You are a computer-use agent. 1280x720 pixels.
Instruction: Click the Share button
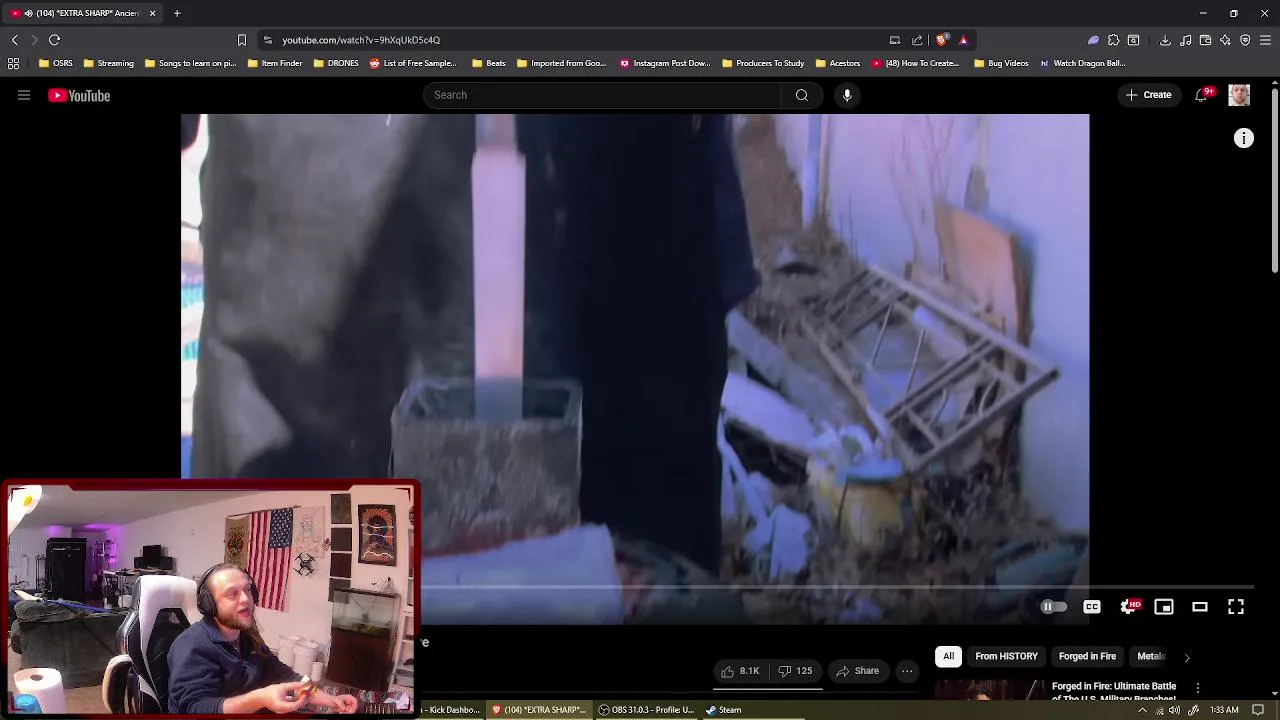pyautogui.click(x=858, y=671)
